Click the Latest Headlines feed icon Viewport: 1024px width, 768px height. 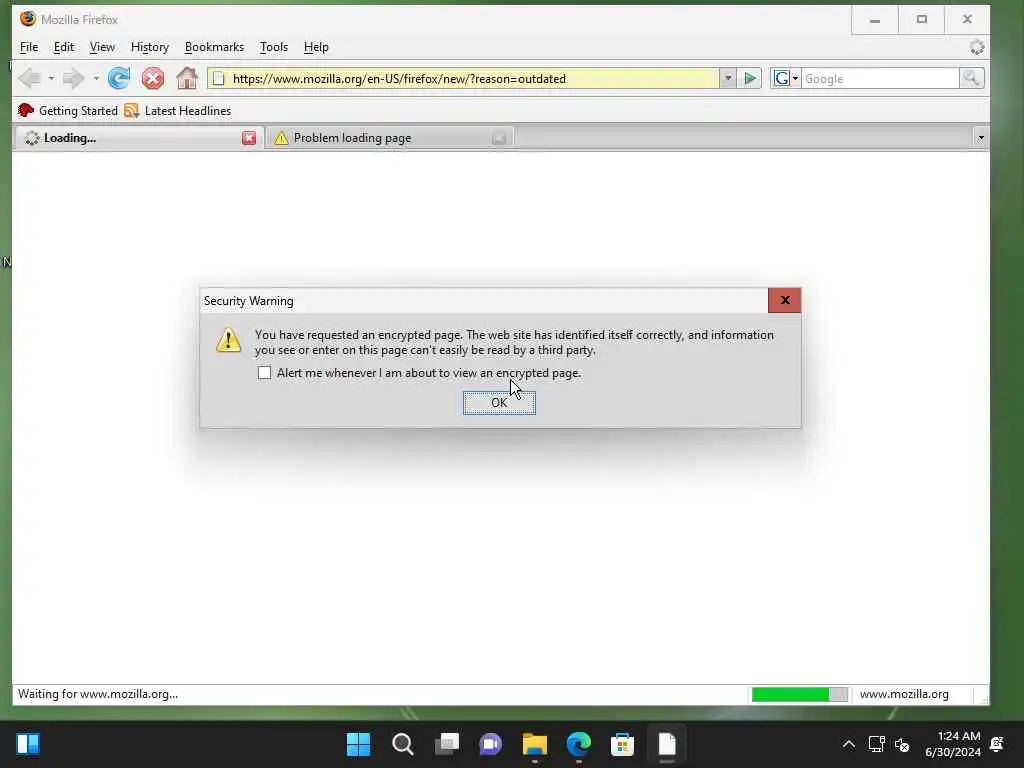(x=132, y=110)
